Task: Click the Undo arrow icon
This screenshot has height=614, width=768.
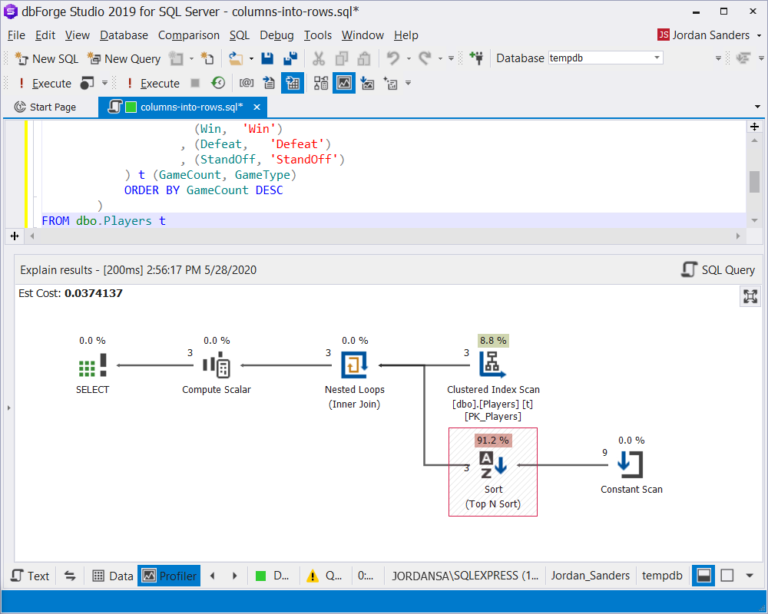Action: [393, 59]
